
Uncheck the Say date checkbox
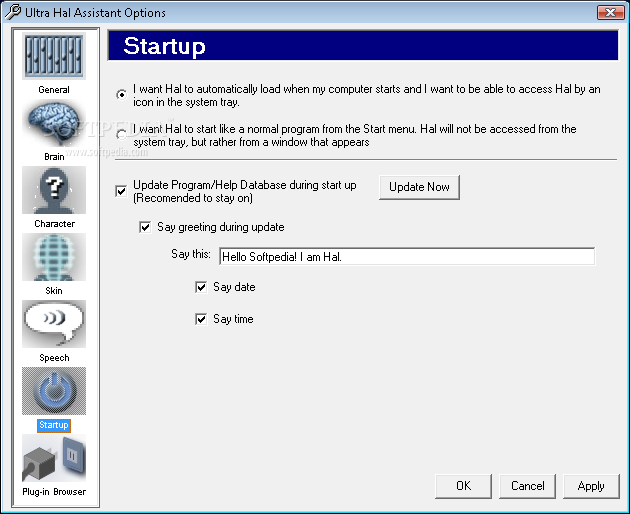(x=201, y=287)
